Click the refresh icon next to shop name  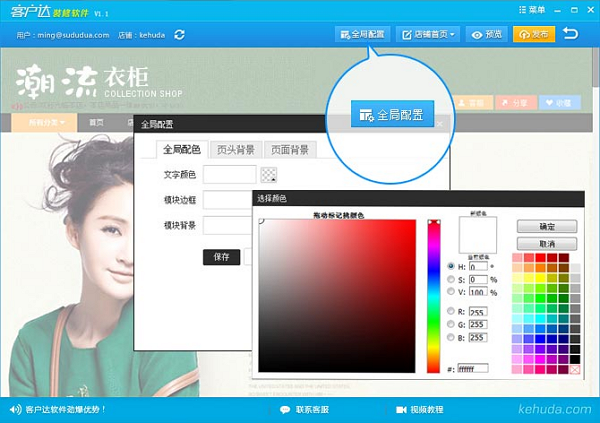coord(179,35)
